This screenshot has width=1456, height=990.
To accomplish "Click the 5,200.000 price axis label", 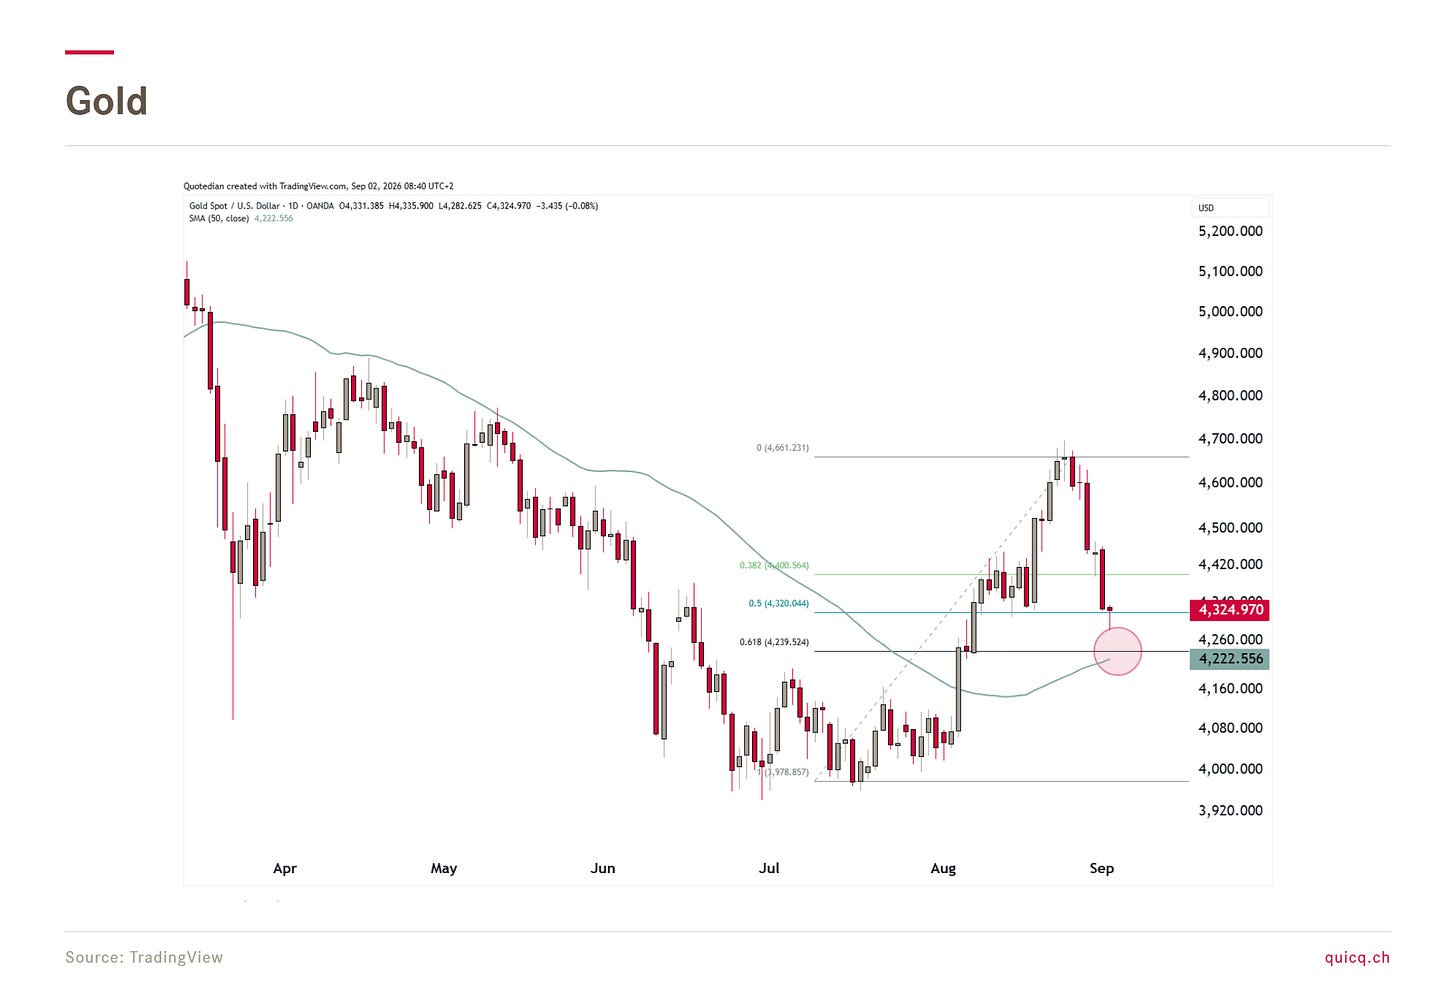I will [1230, 231].
